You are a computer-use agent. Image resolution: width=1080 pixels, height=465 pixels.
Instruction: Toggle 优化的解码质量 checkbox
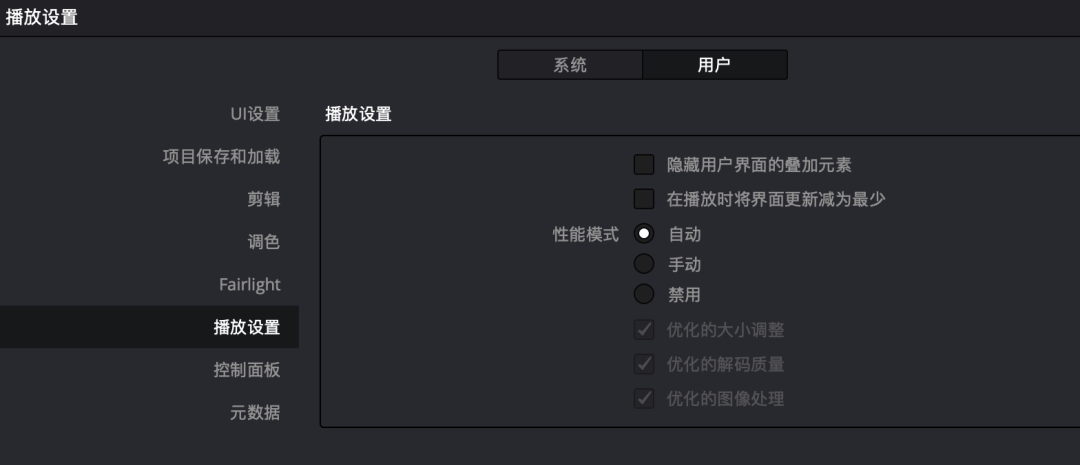click(644, 364)
